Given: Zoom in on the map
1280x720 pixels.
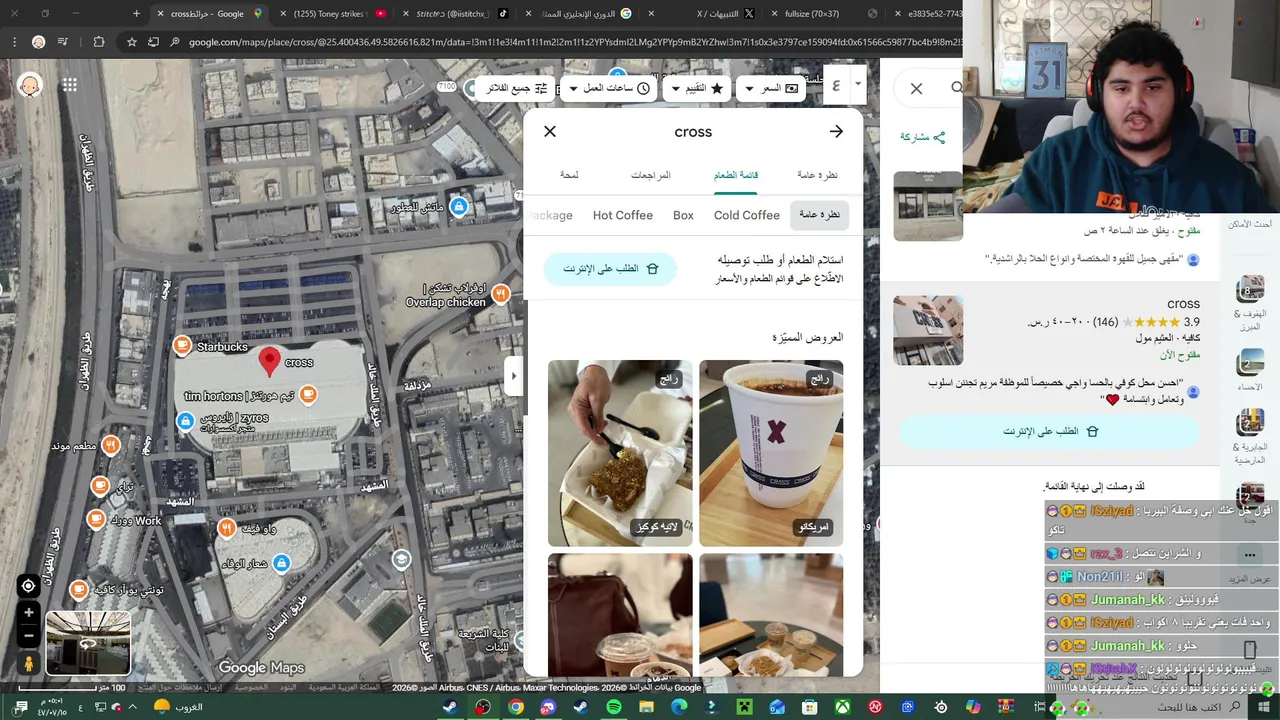Looking at the screenshot, I should coord(28,613).
